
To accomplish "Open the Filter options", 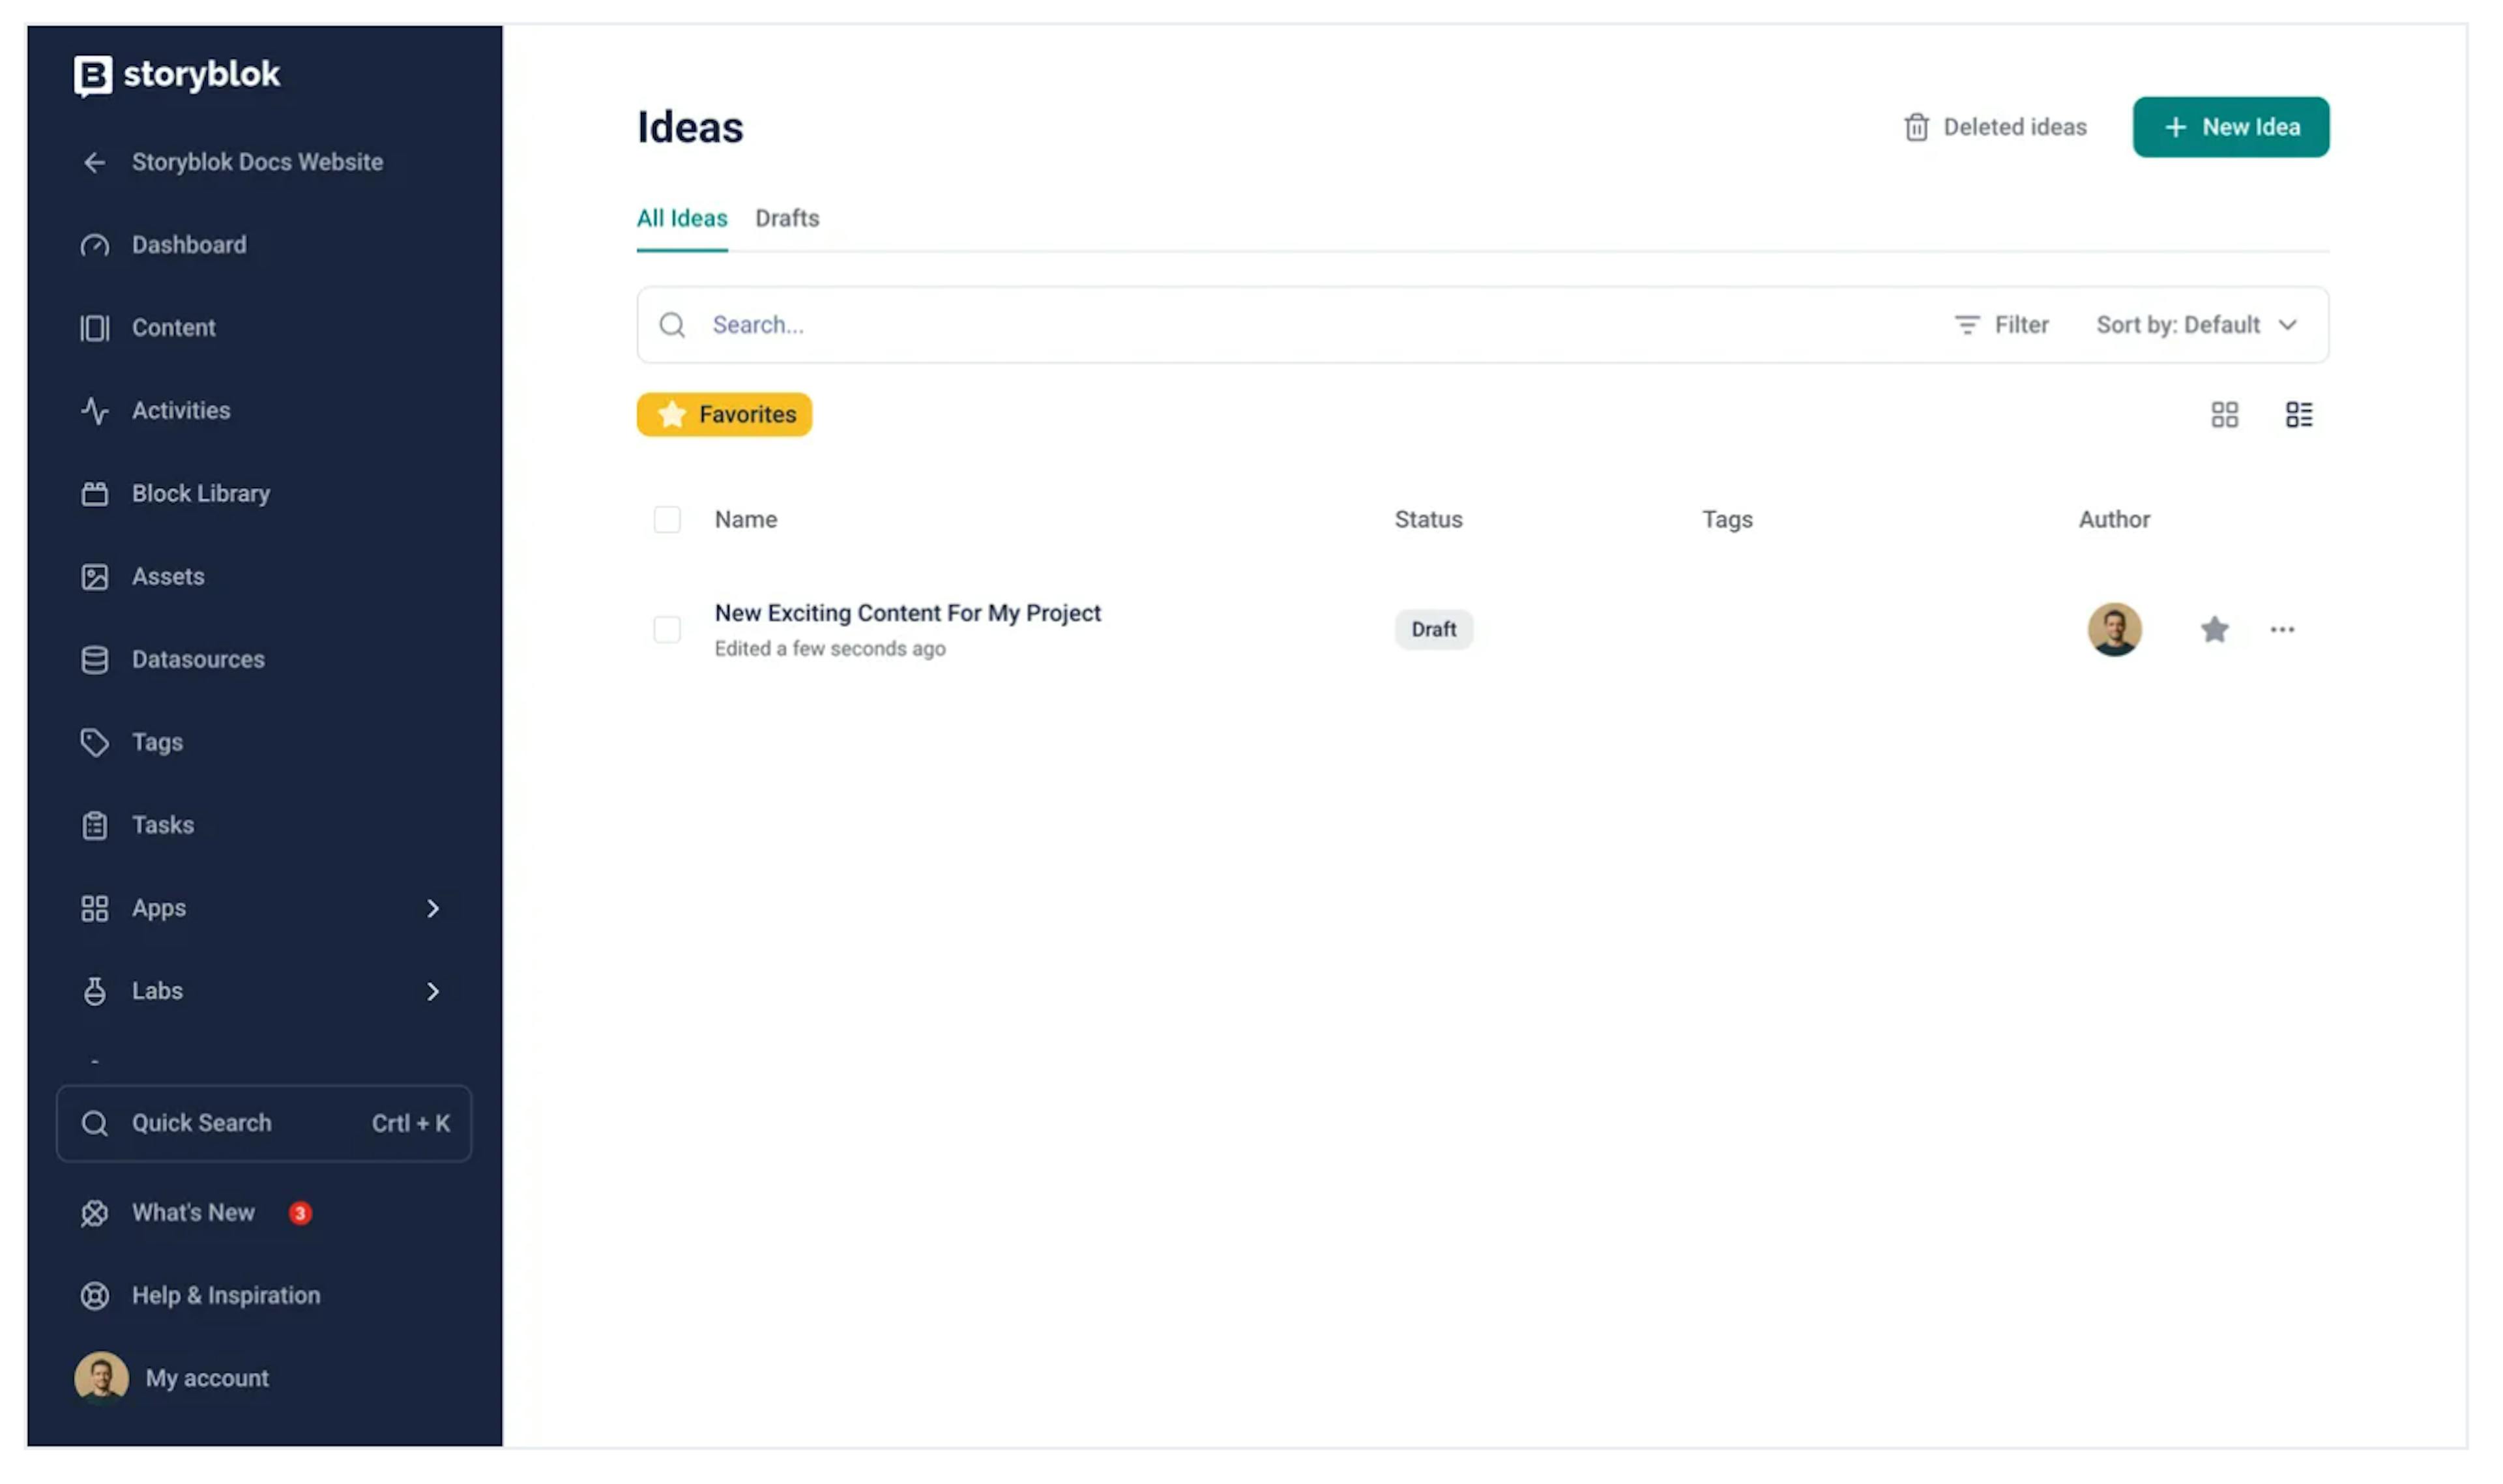I will 2001,325.
